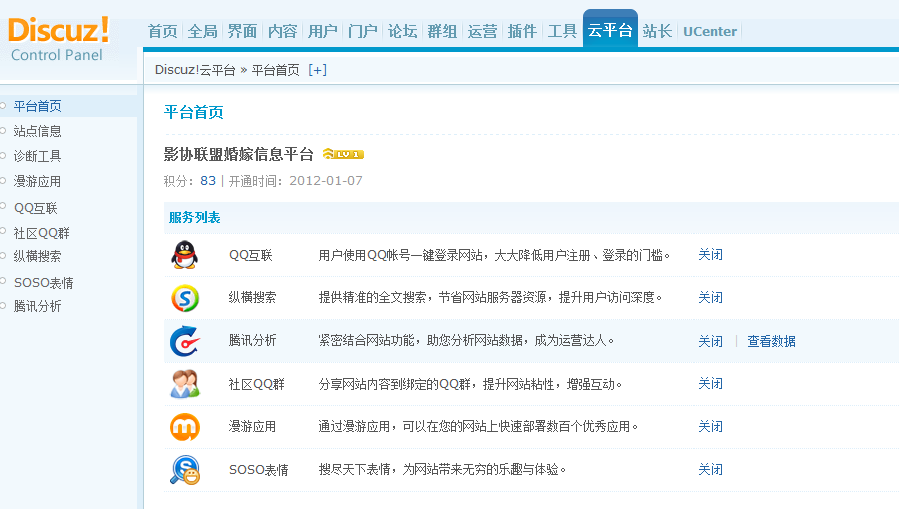The width and height of the screenshot is (899, 509).
Task: Select the active 云平台 tab
Action: coord(610,30)
